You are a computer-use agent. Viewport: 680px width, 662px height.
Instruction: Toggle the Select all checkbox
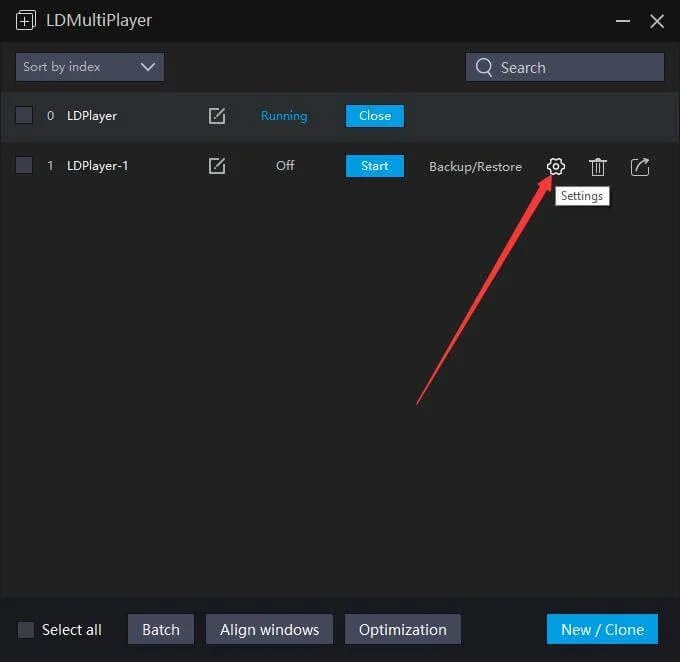point(26,629)
